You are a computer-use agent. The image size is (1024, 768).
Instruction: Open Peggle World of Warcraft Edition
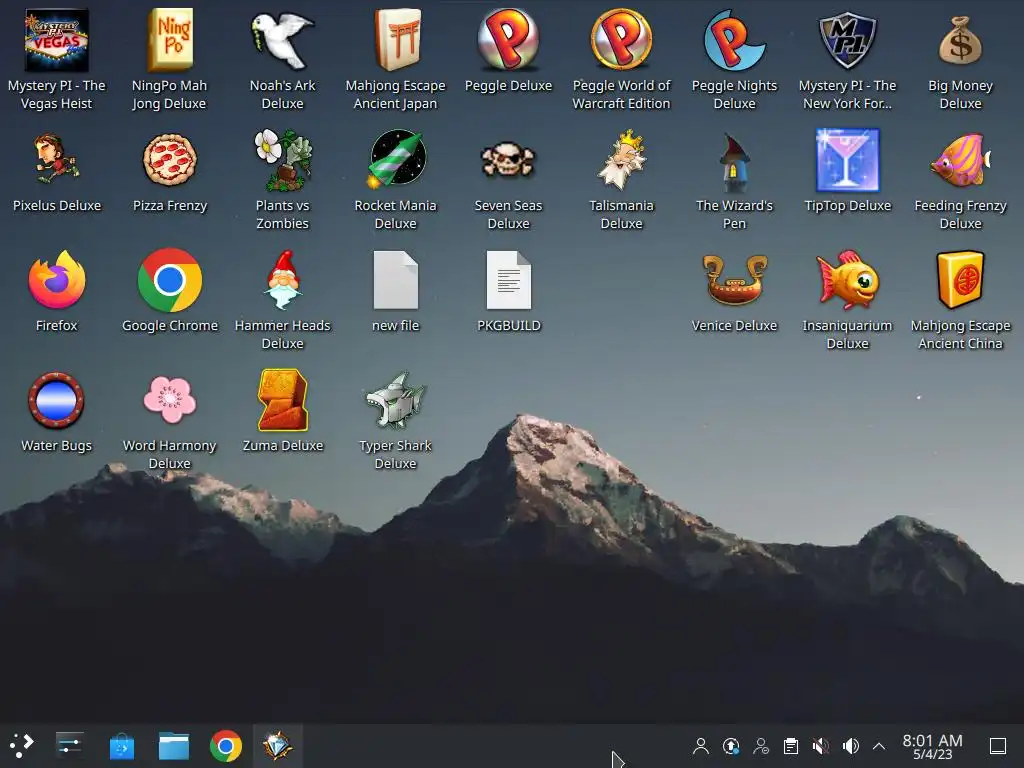[x=621, y=40]
